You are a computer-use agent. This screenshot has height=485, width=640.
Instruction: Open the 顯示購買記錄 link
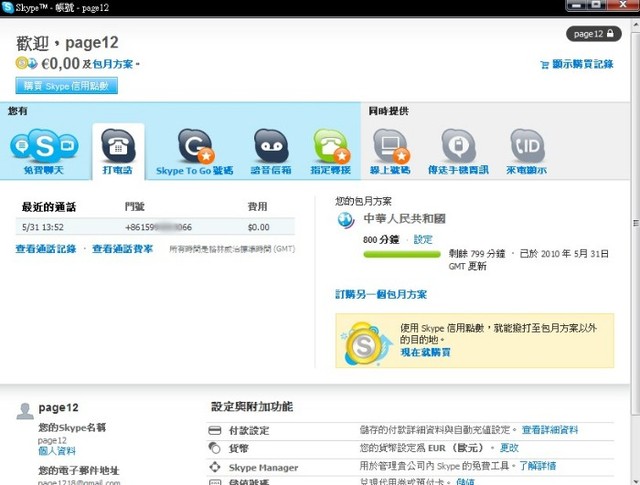[x=582, y=64]
